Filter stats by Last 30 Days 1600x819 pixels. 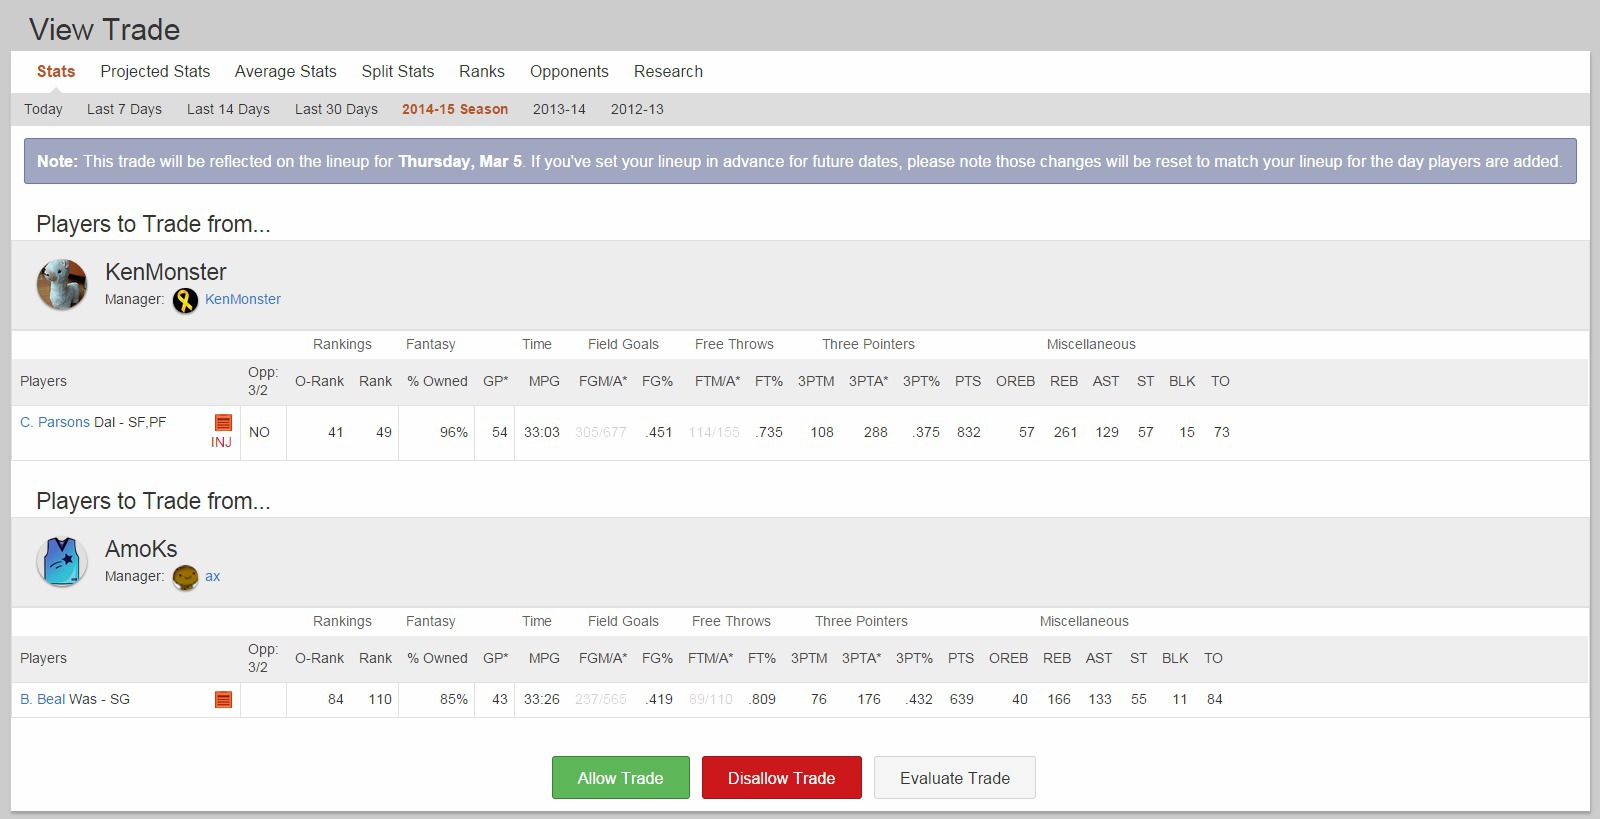point(336,109)
